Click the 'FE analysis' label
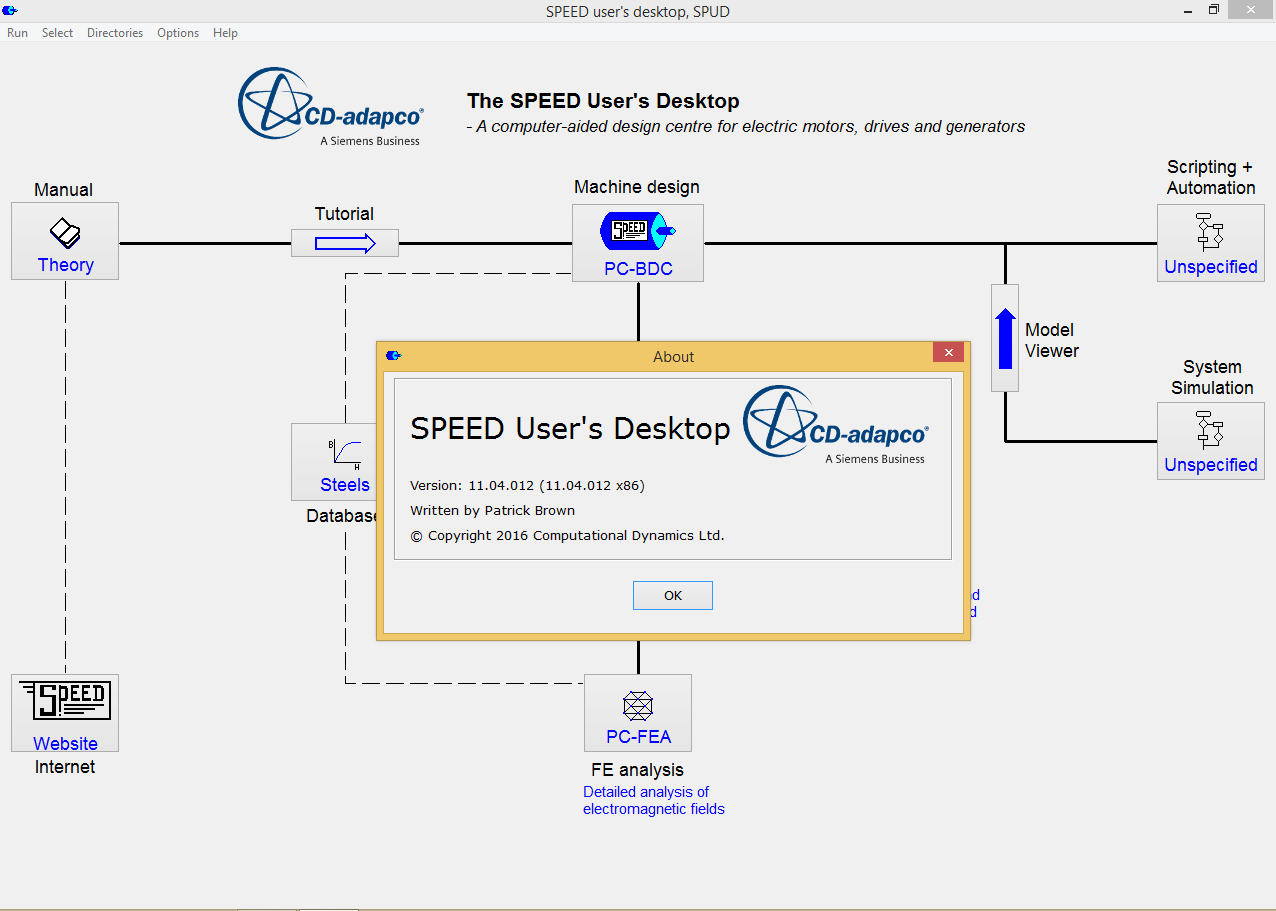Viewport: 1276px width, 911px height. pyautogui.click(x=638, y=770)
